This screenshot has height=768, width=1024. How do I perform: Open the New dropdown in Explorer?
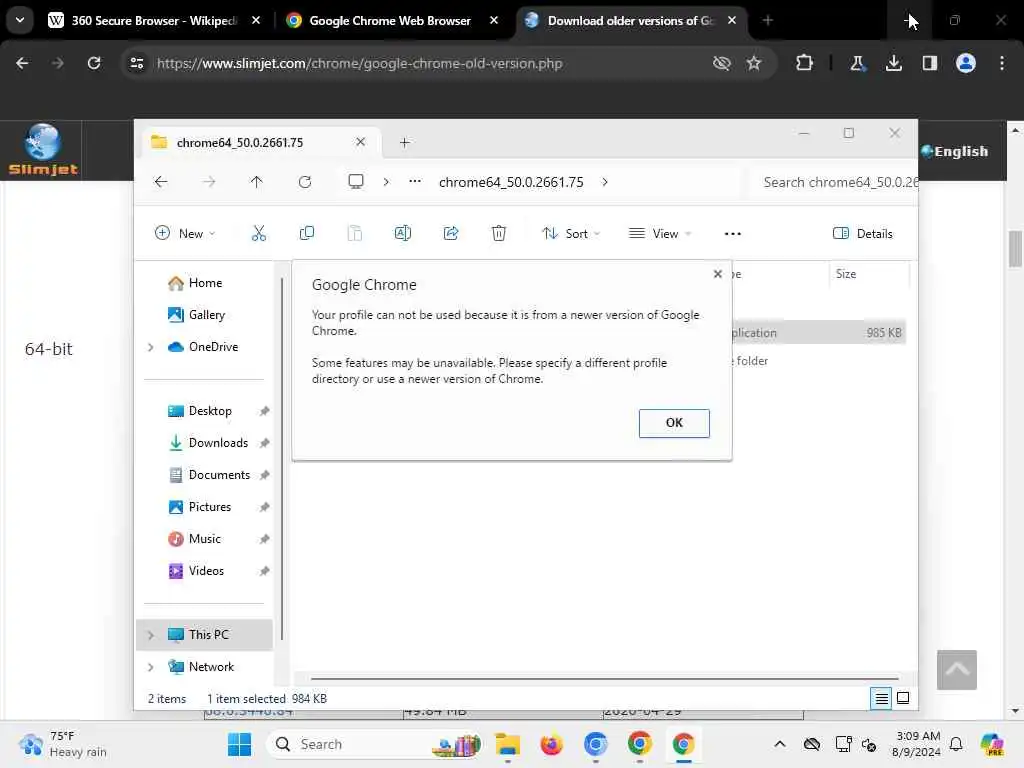tap(185, 233)
